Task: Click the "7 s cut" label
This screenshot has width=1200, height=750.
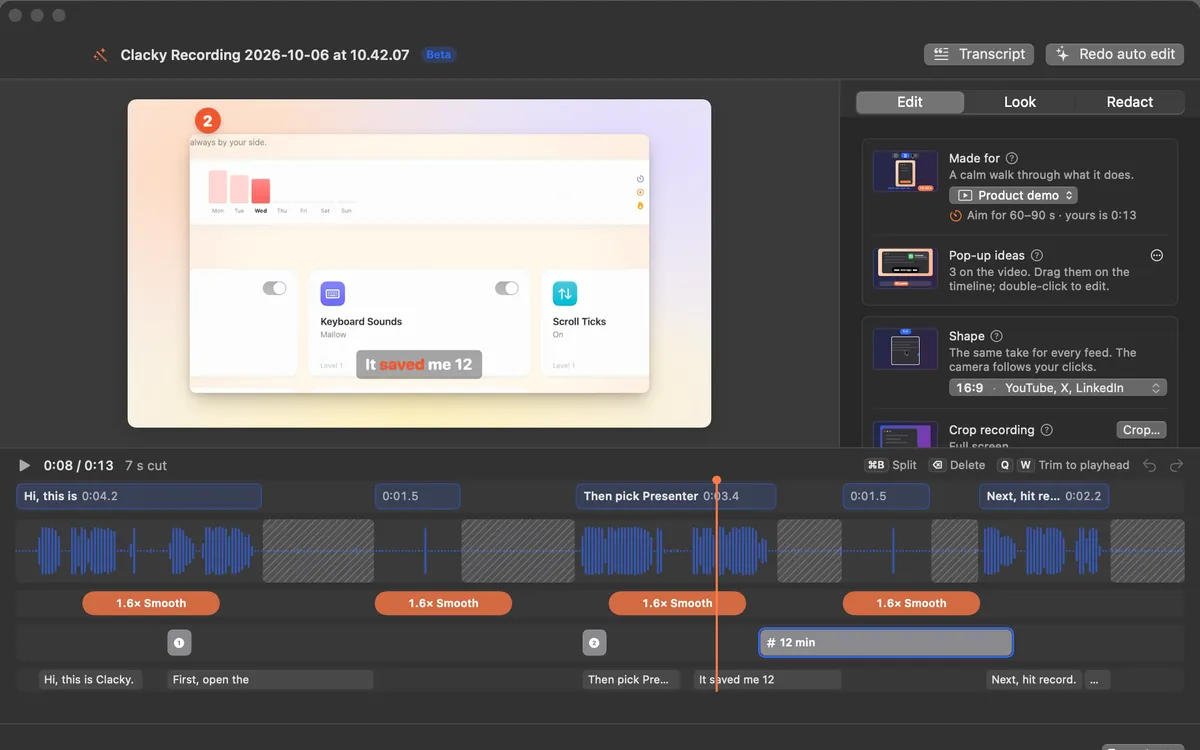Action: (146, 466)
